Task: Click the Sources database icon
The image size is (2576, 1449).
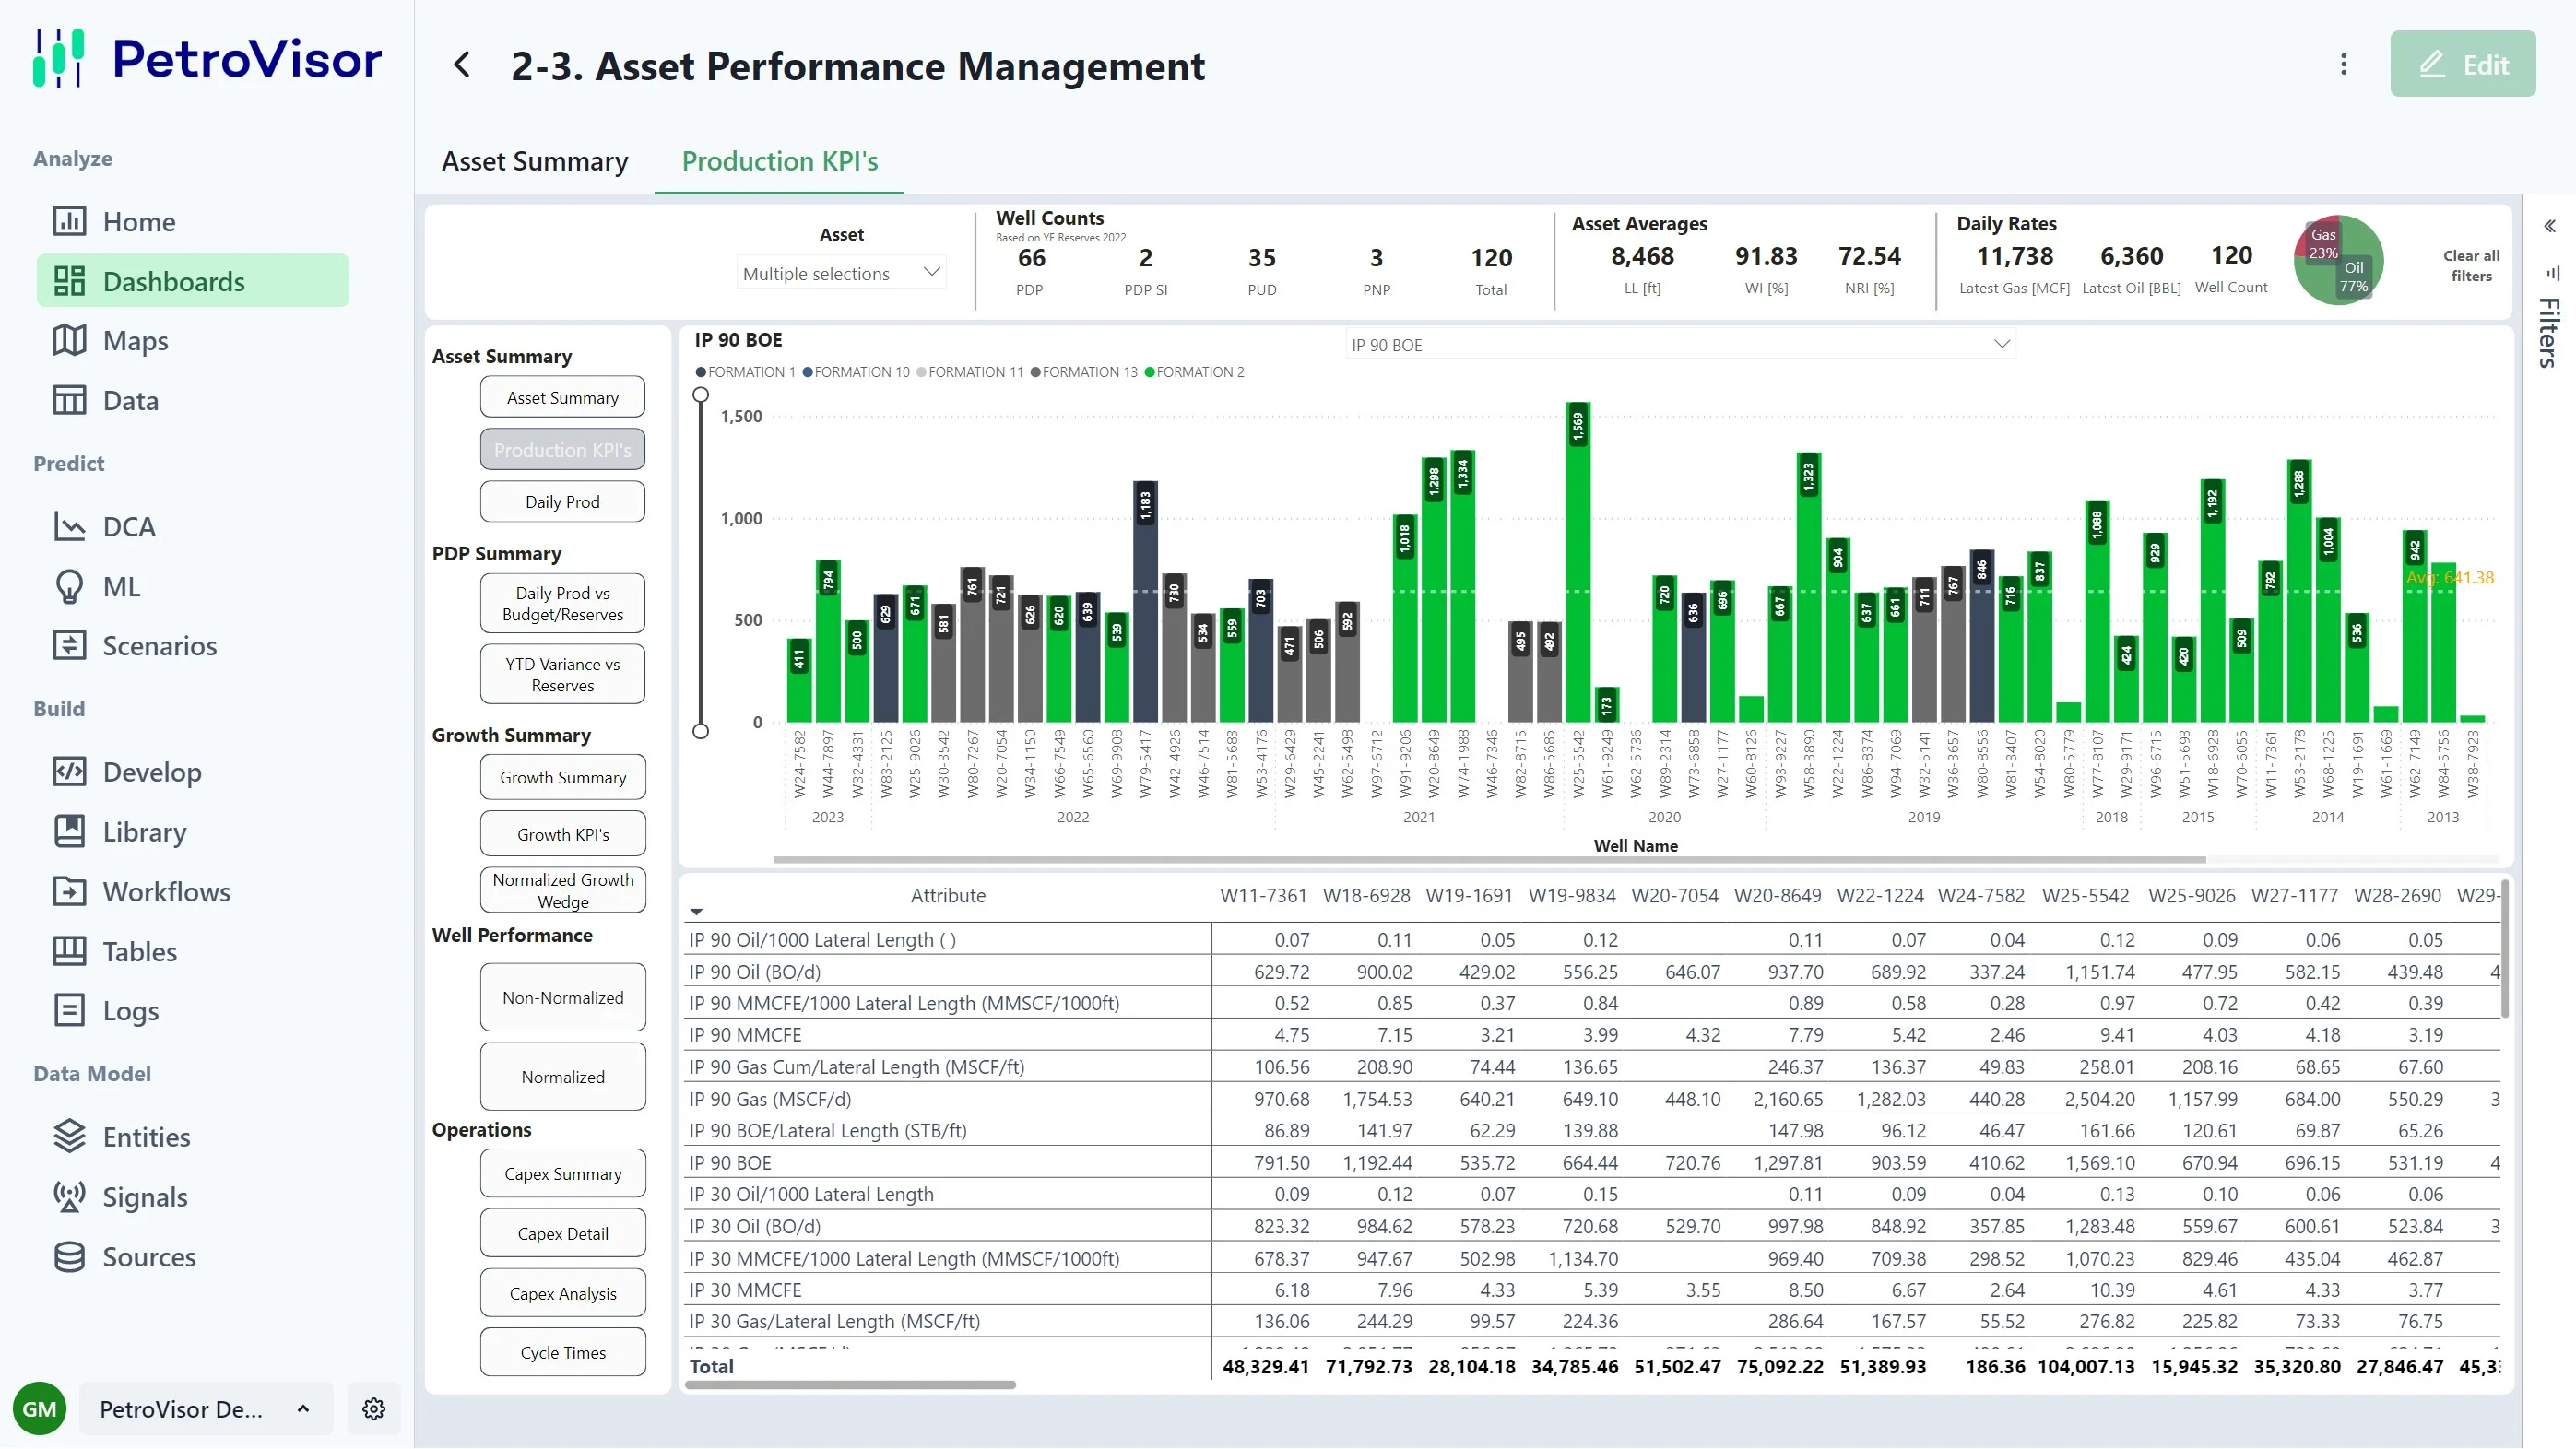Action: click(69, 1256)
